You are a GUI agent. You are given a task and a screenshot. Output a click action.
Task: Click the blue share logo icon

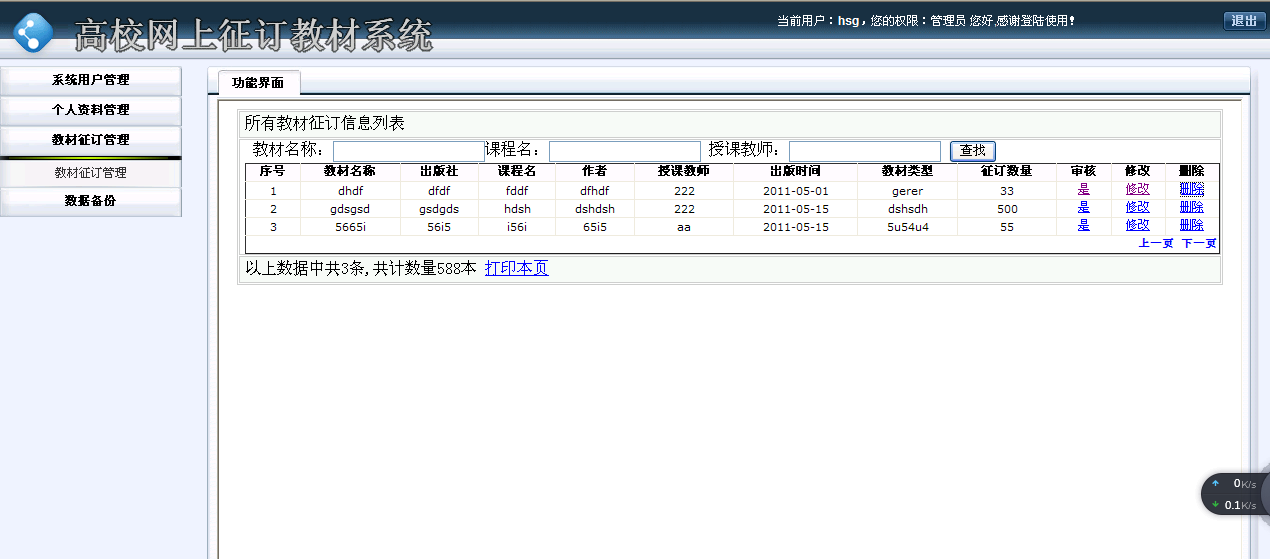pyautogui.click(x=33, y=32)
